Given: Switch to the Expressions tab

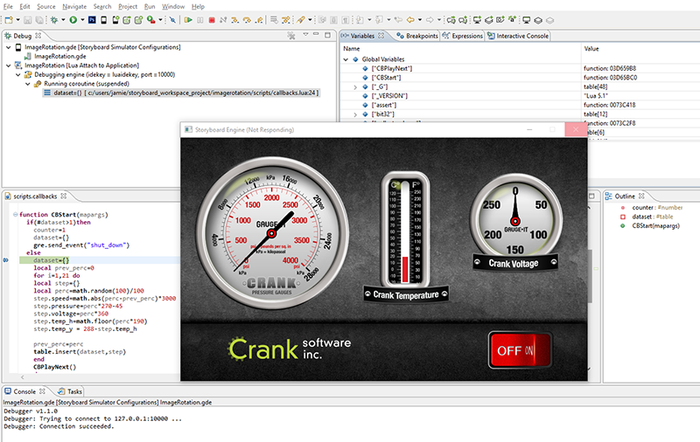Looking at the screenshot, I should [462, 36].
